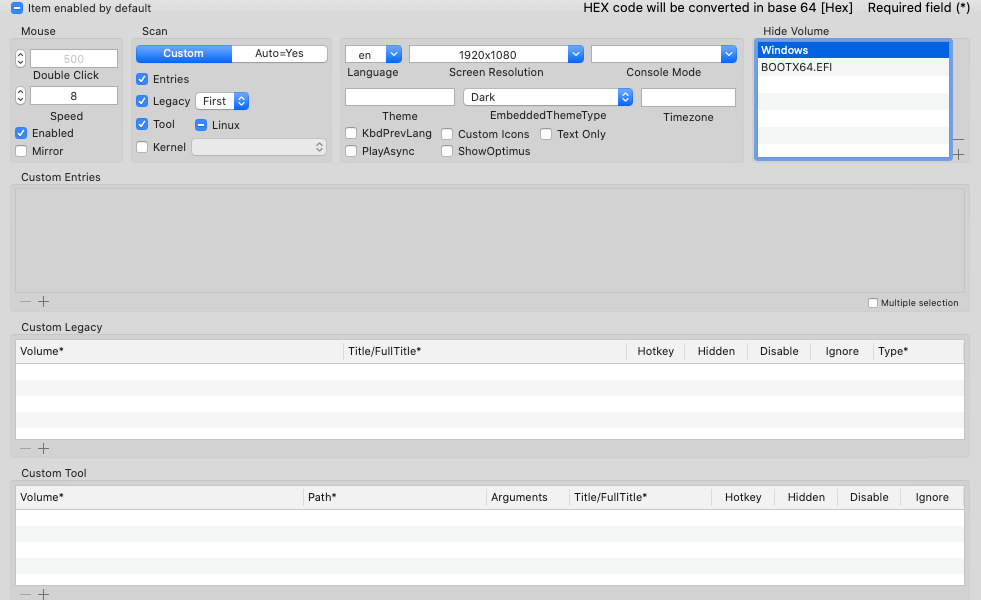Add a new Custom Tool row with plus
Viewport: 981px width, 600px height.
(44, 594)
